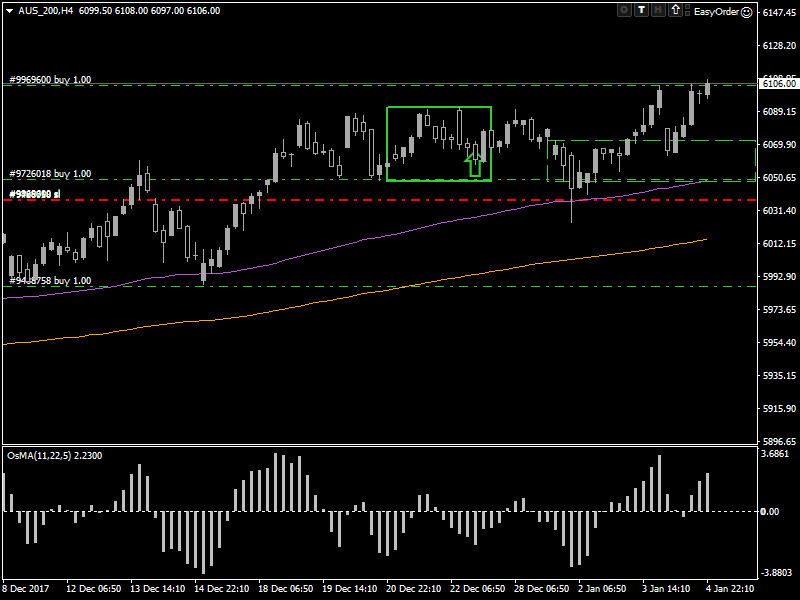Click the 8 Dec 2017 date label

(26, 588)
